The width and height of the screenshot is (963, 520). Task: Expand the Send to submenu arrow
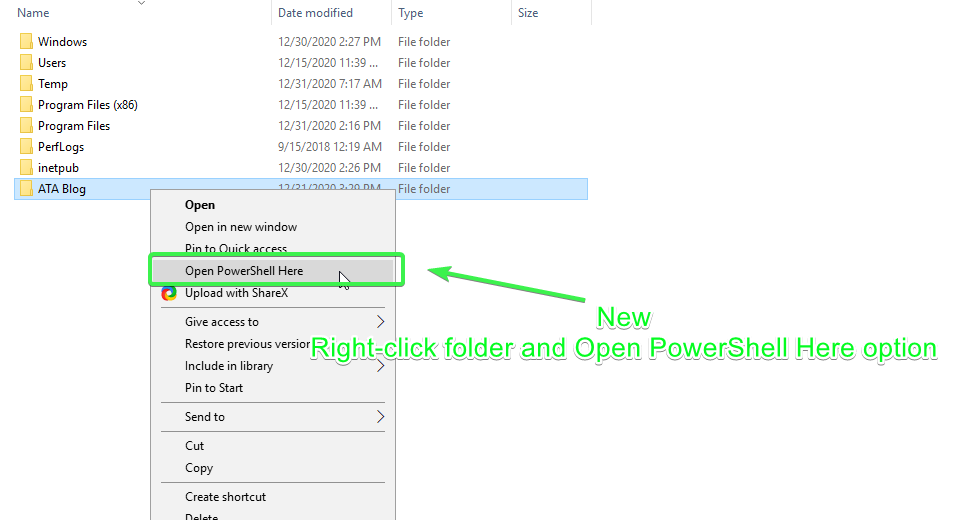pos(380,417)
